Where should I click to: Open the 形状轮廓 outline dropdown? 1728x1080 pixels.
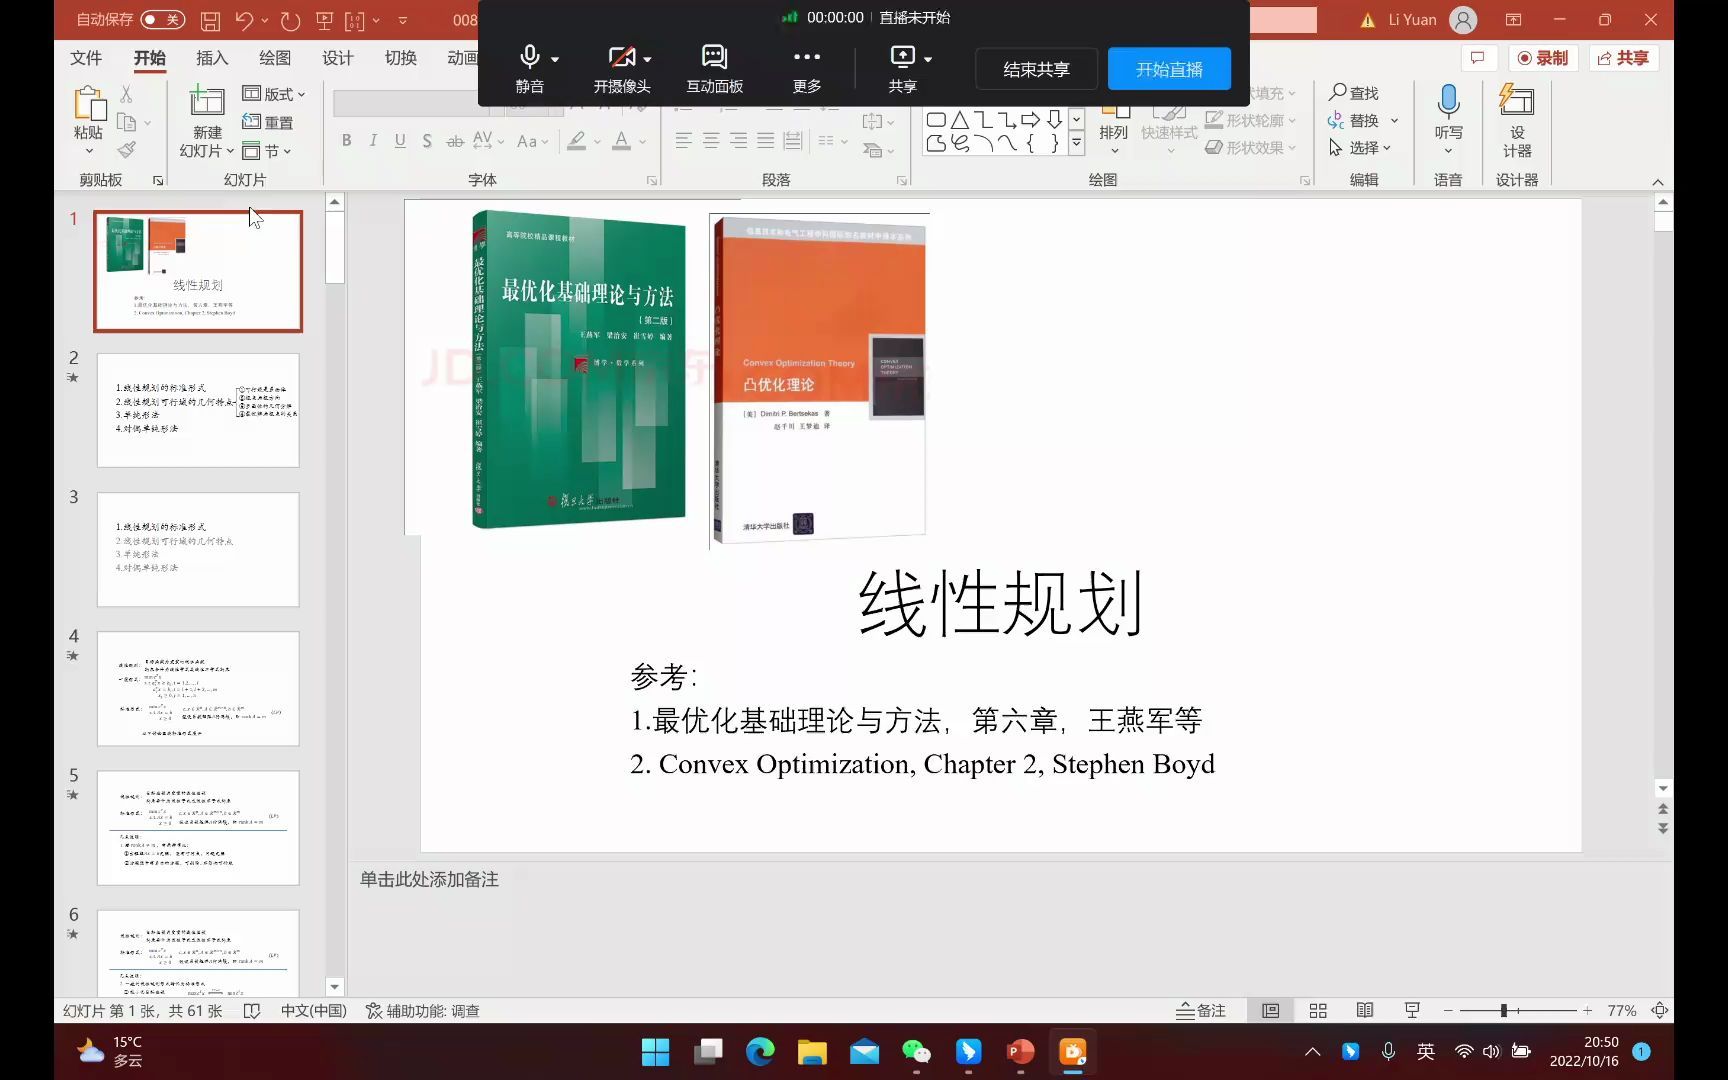click(x=1251, y=120)
